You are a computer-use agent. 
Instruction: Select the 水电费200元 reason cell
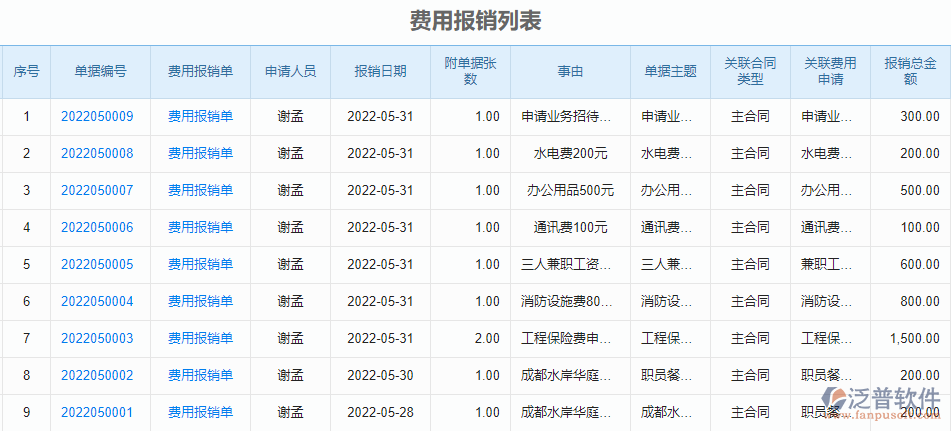point(570,153)
